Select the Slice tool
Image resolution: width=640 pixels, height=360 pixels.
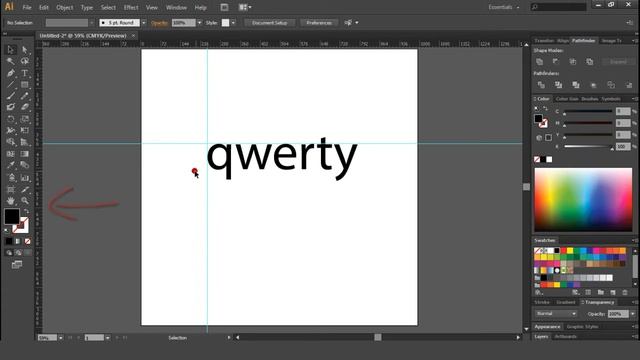click(24, 189)
